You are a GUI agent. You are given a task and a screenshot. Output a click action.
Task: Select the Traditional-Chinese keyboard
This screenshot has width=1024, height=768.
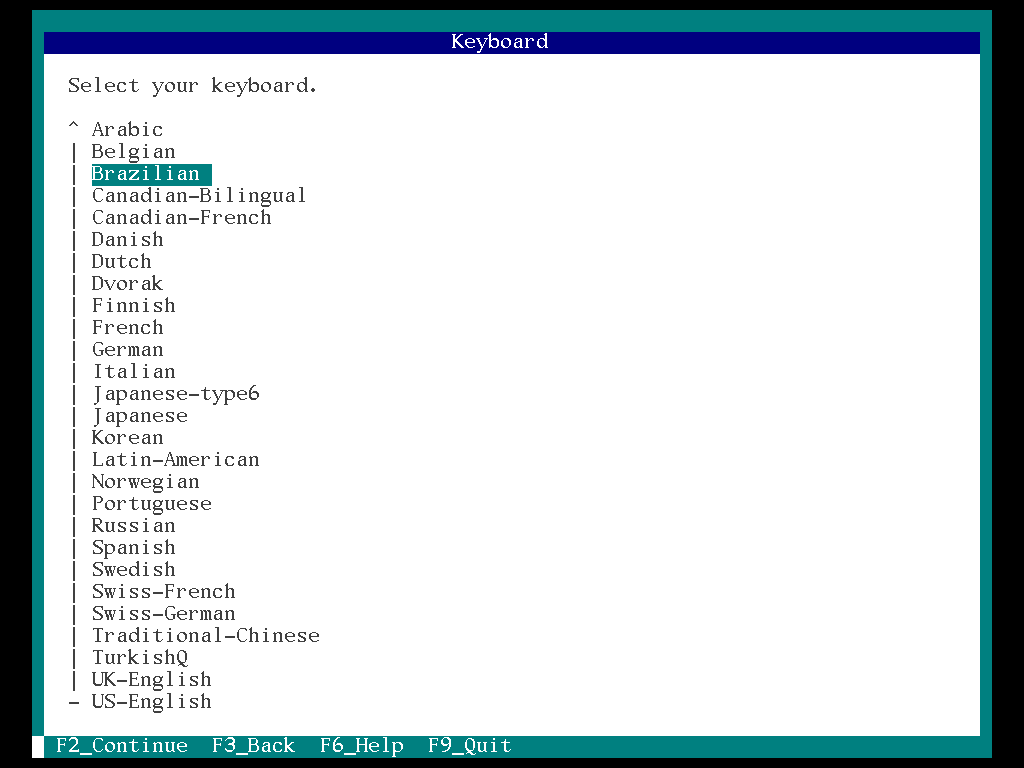(x=206, y=635)
